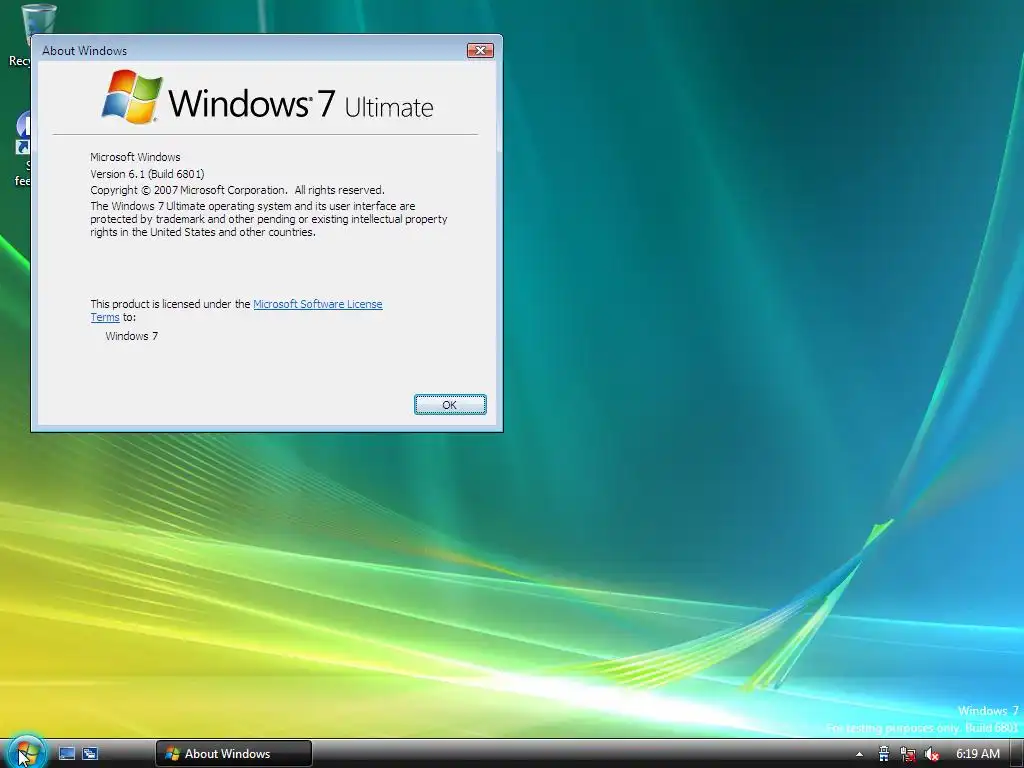1024x768 pixels.
Task: Click the 'Version 6.1 (Build 6801)' text
Action: point(147,174)
